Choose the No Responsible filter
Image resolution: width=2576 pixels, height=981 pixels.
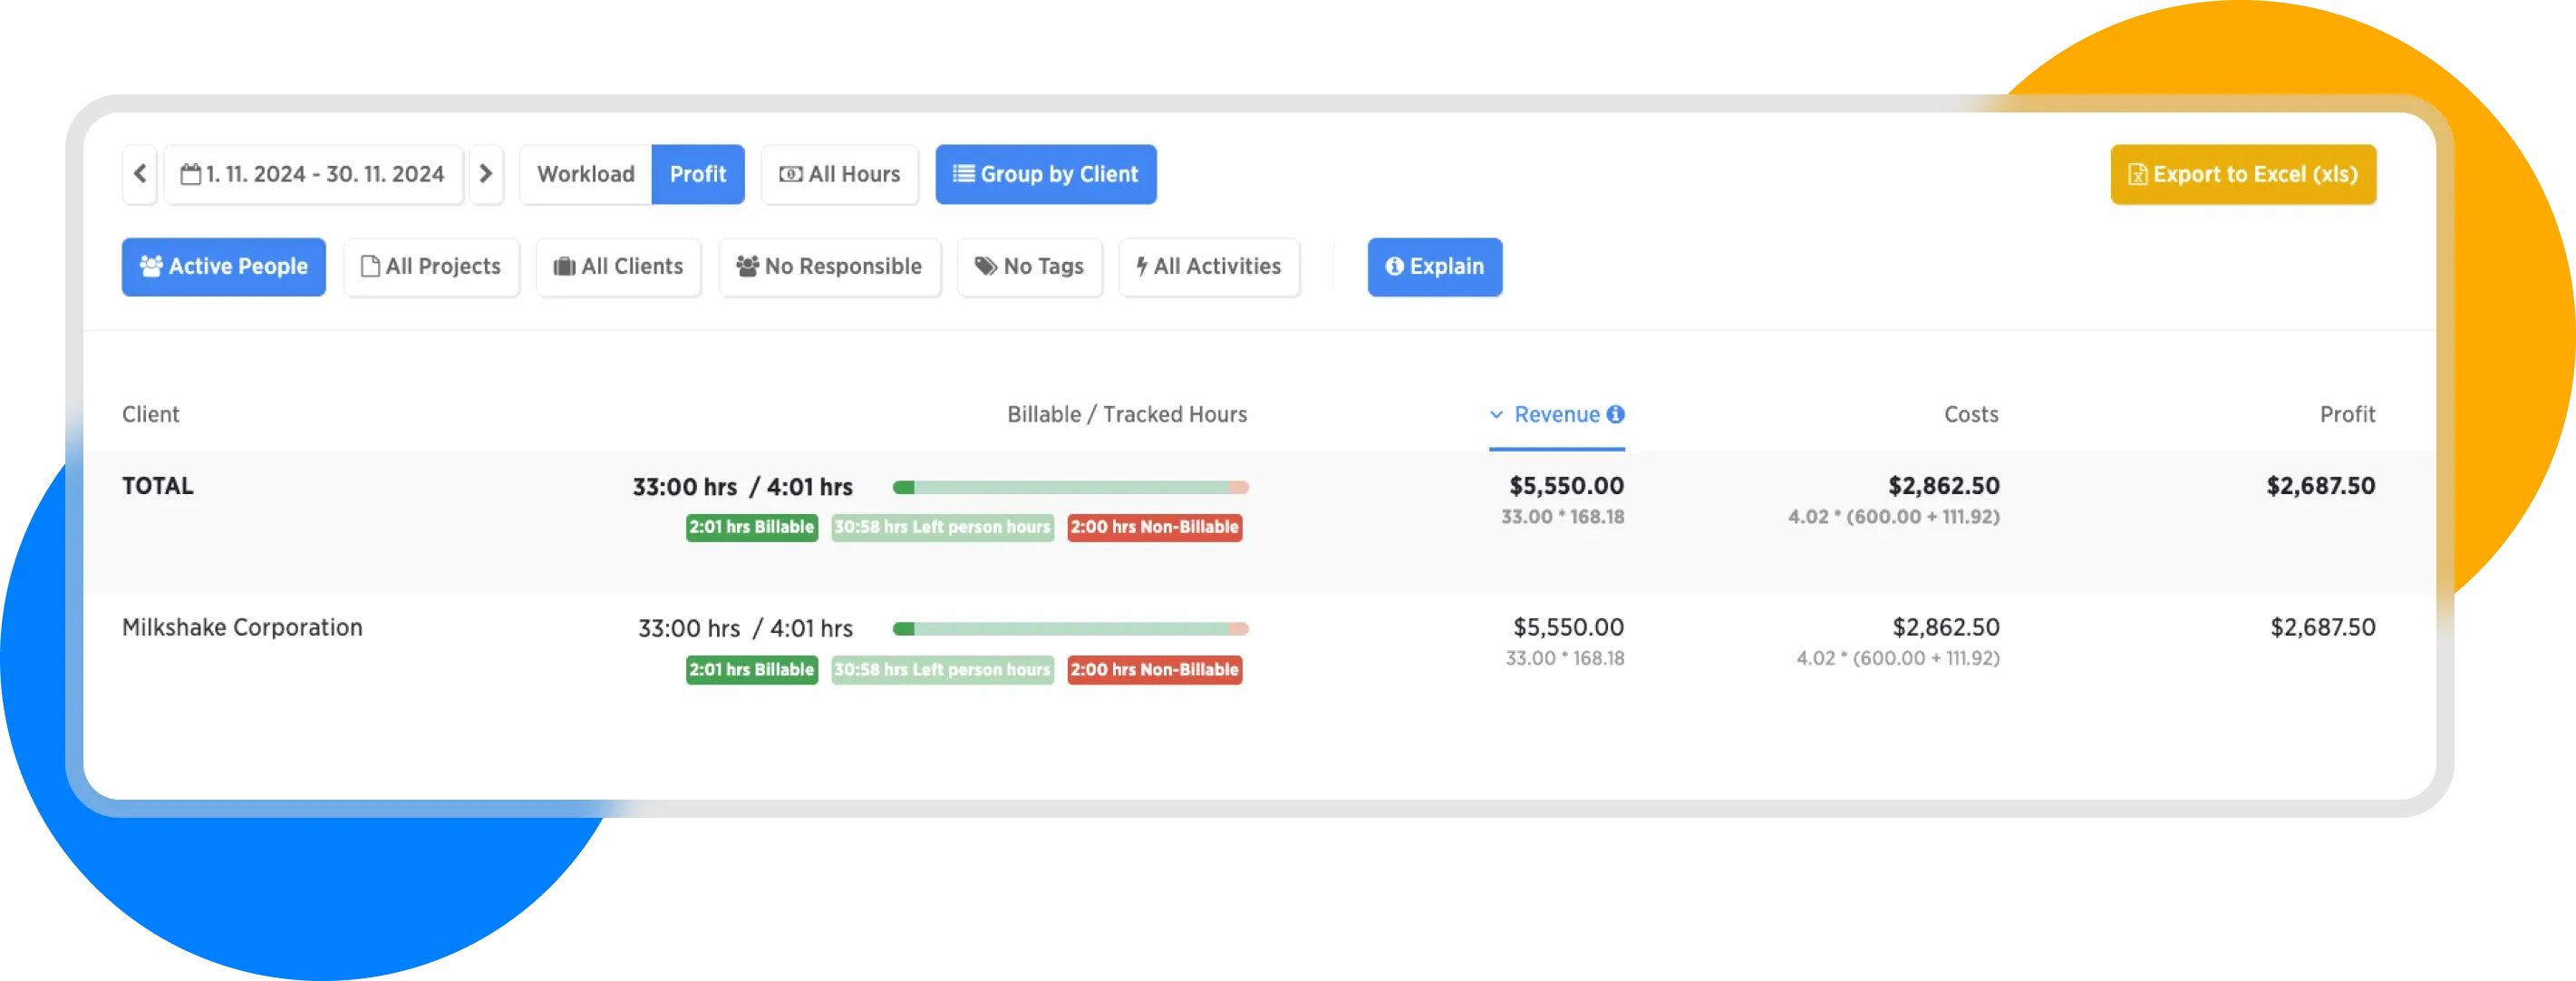(829, 266)
